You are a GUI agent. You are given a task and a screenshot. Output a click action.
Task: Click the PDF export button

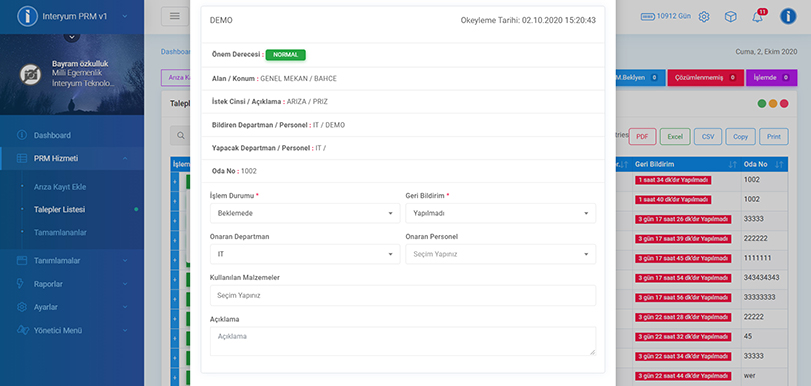coord(642,137)
